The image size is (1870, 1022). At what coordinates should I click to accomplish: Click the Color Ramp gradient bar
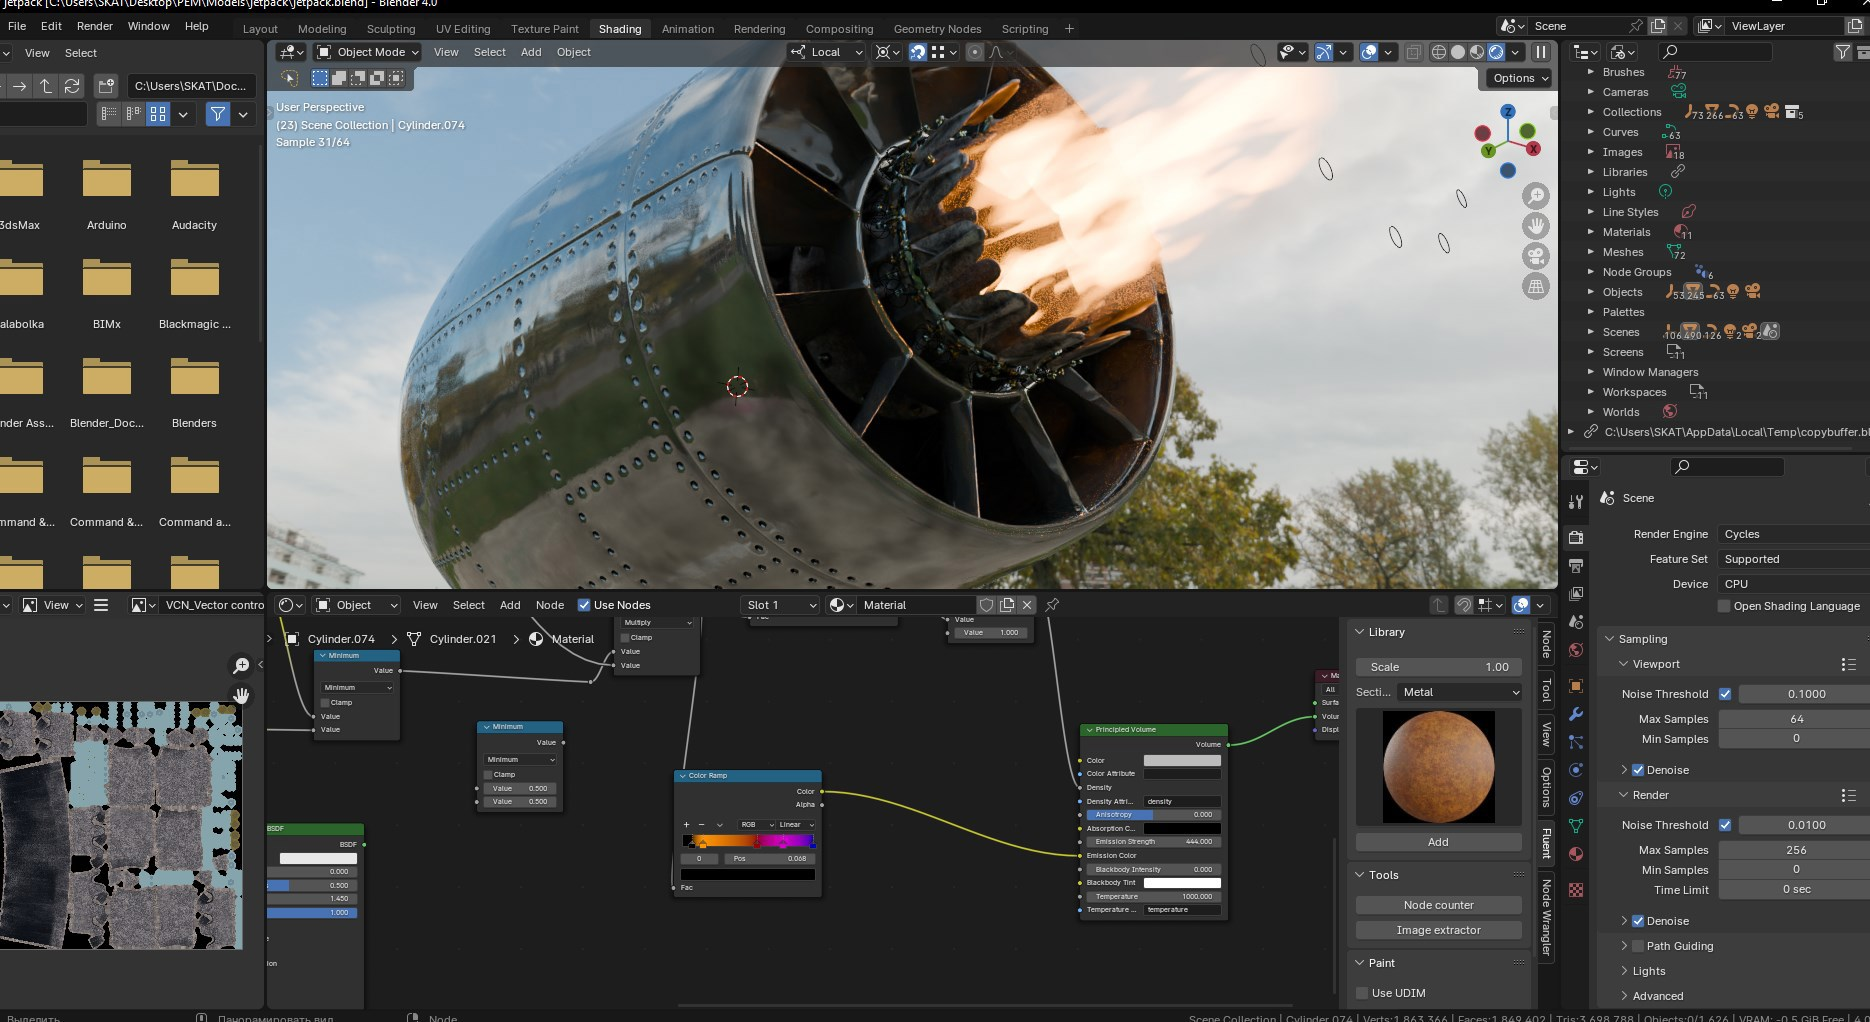click(748, 841)
